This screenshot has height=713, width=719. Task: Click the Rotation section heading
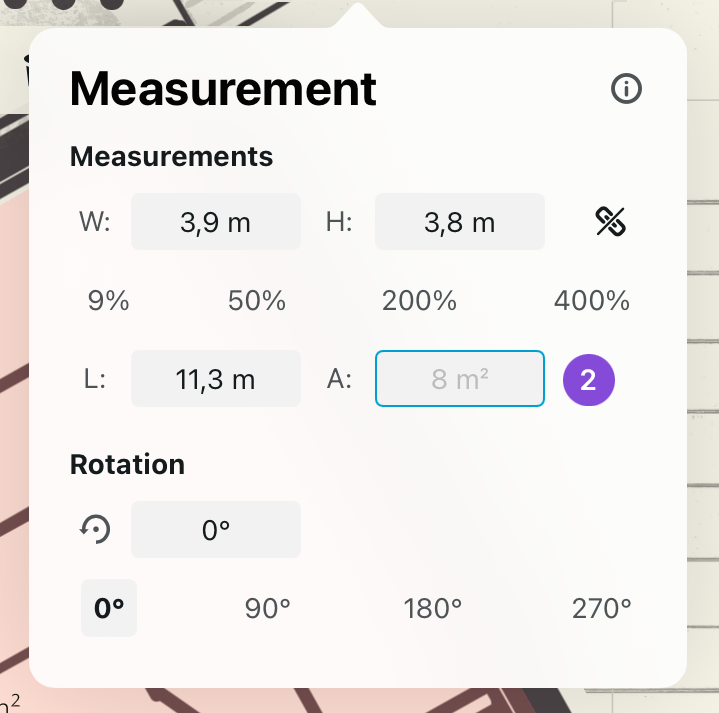pyautogui.click(x=127, y=464)
